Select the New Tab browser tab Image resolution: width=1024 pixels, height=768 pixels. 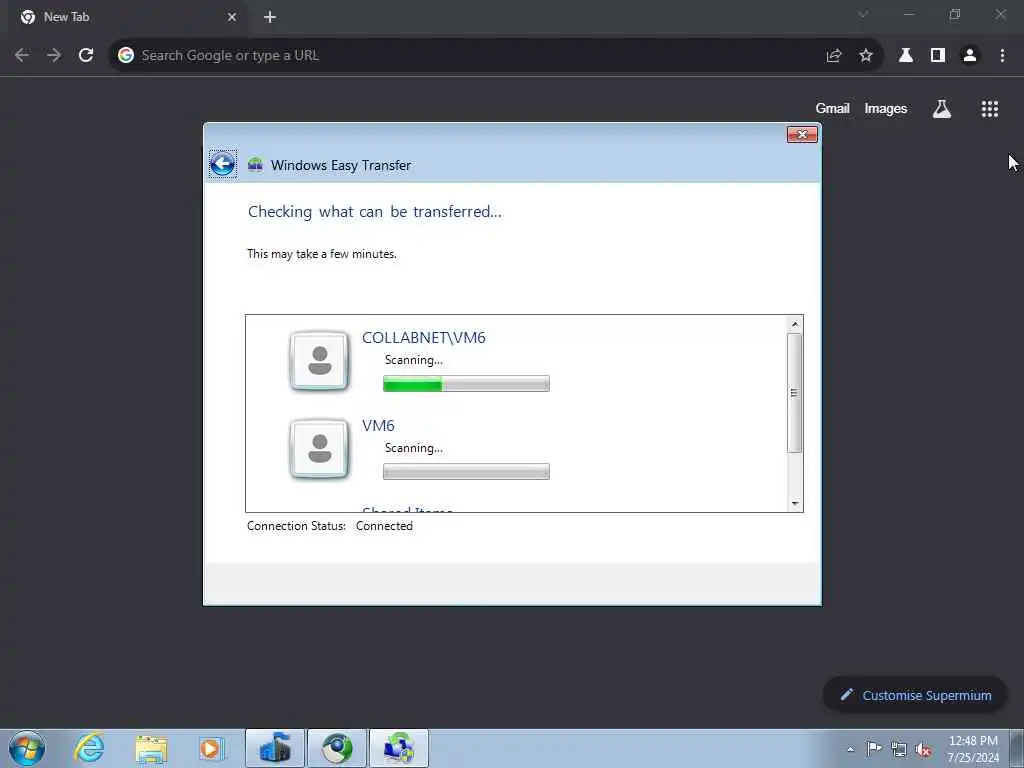click(x=127, y=17)
